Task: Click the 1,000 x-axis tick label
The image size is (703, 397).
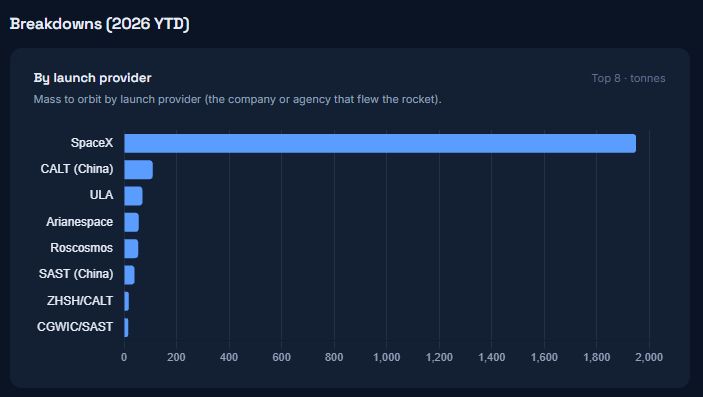Action: click(x=386, y=358)
